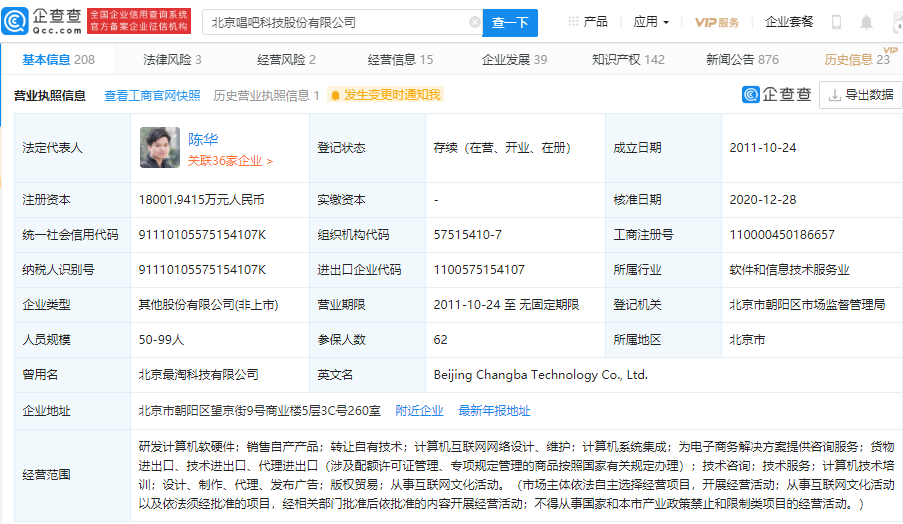This screenshot has height=524, width=903.
Task: Click the 附近企业 link
Action: tap(419, 410)
